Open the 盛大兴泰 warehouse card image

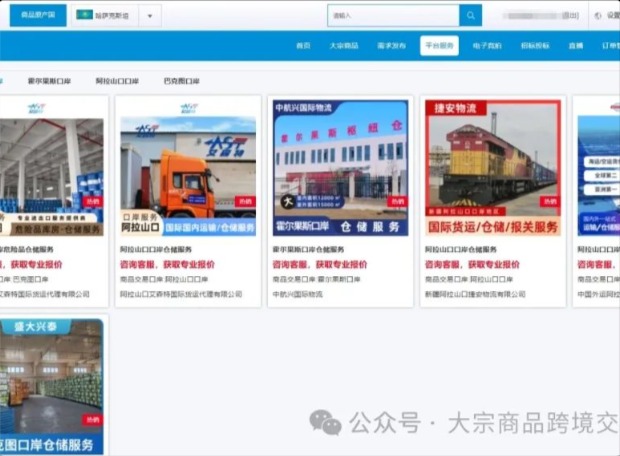point(52,387)
